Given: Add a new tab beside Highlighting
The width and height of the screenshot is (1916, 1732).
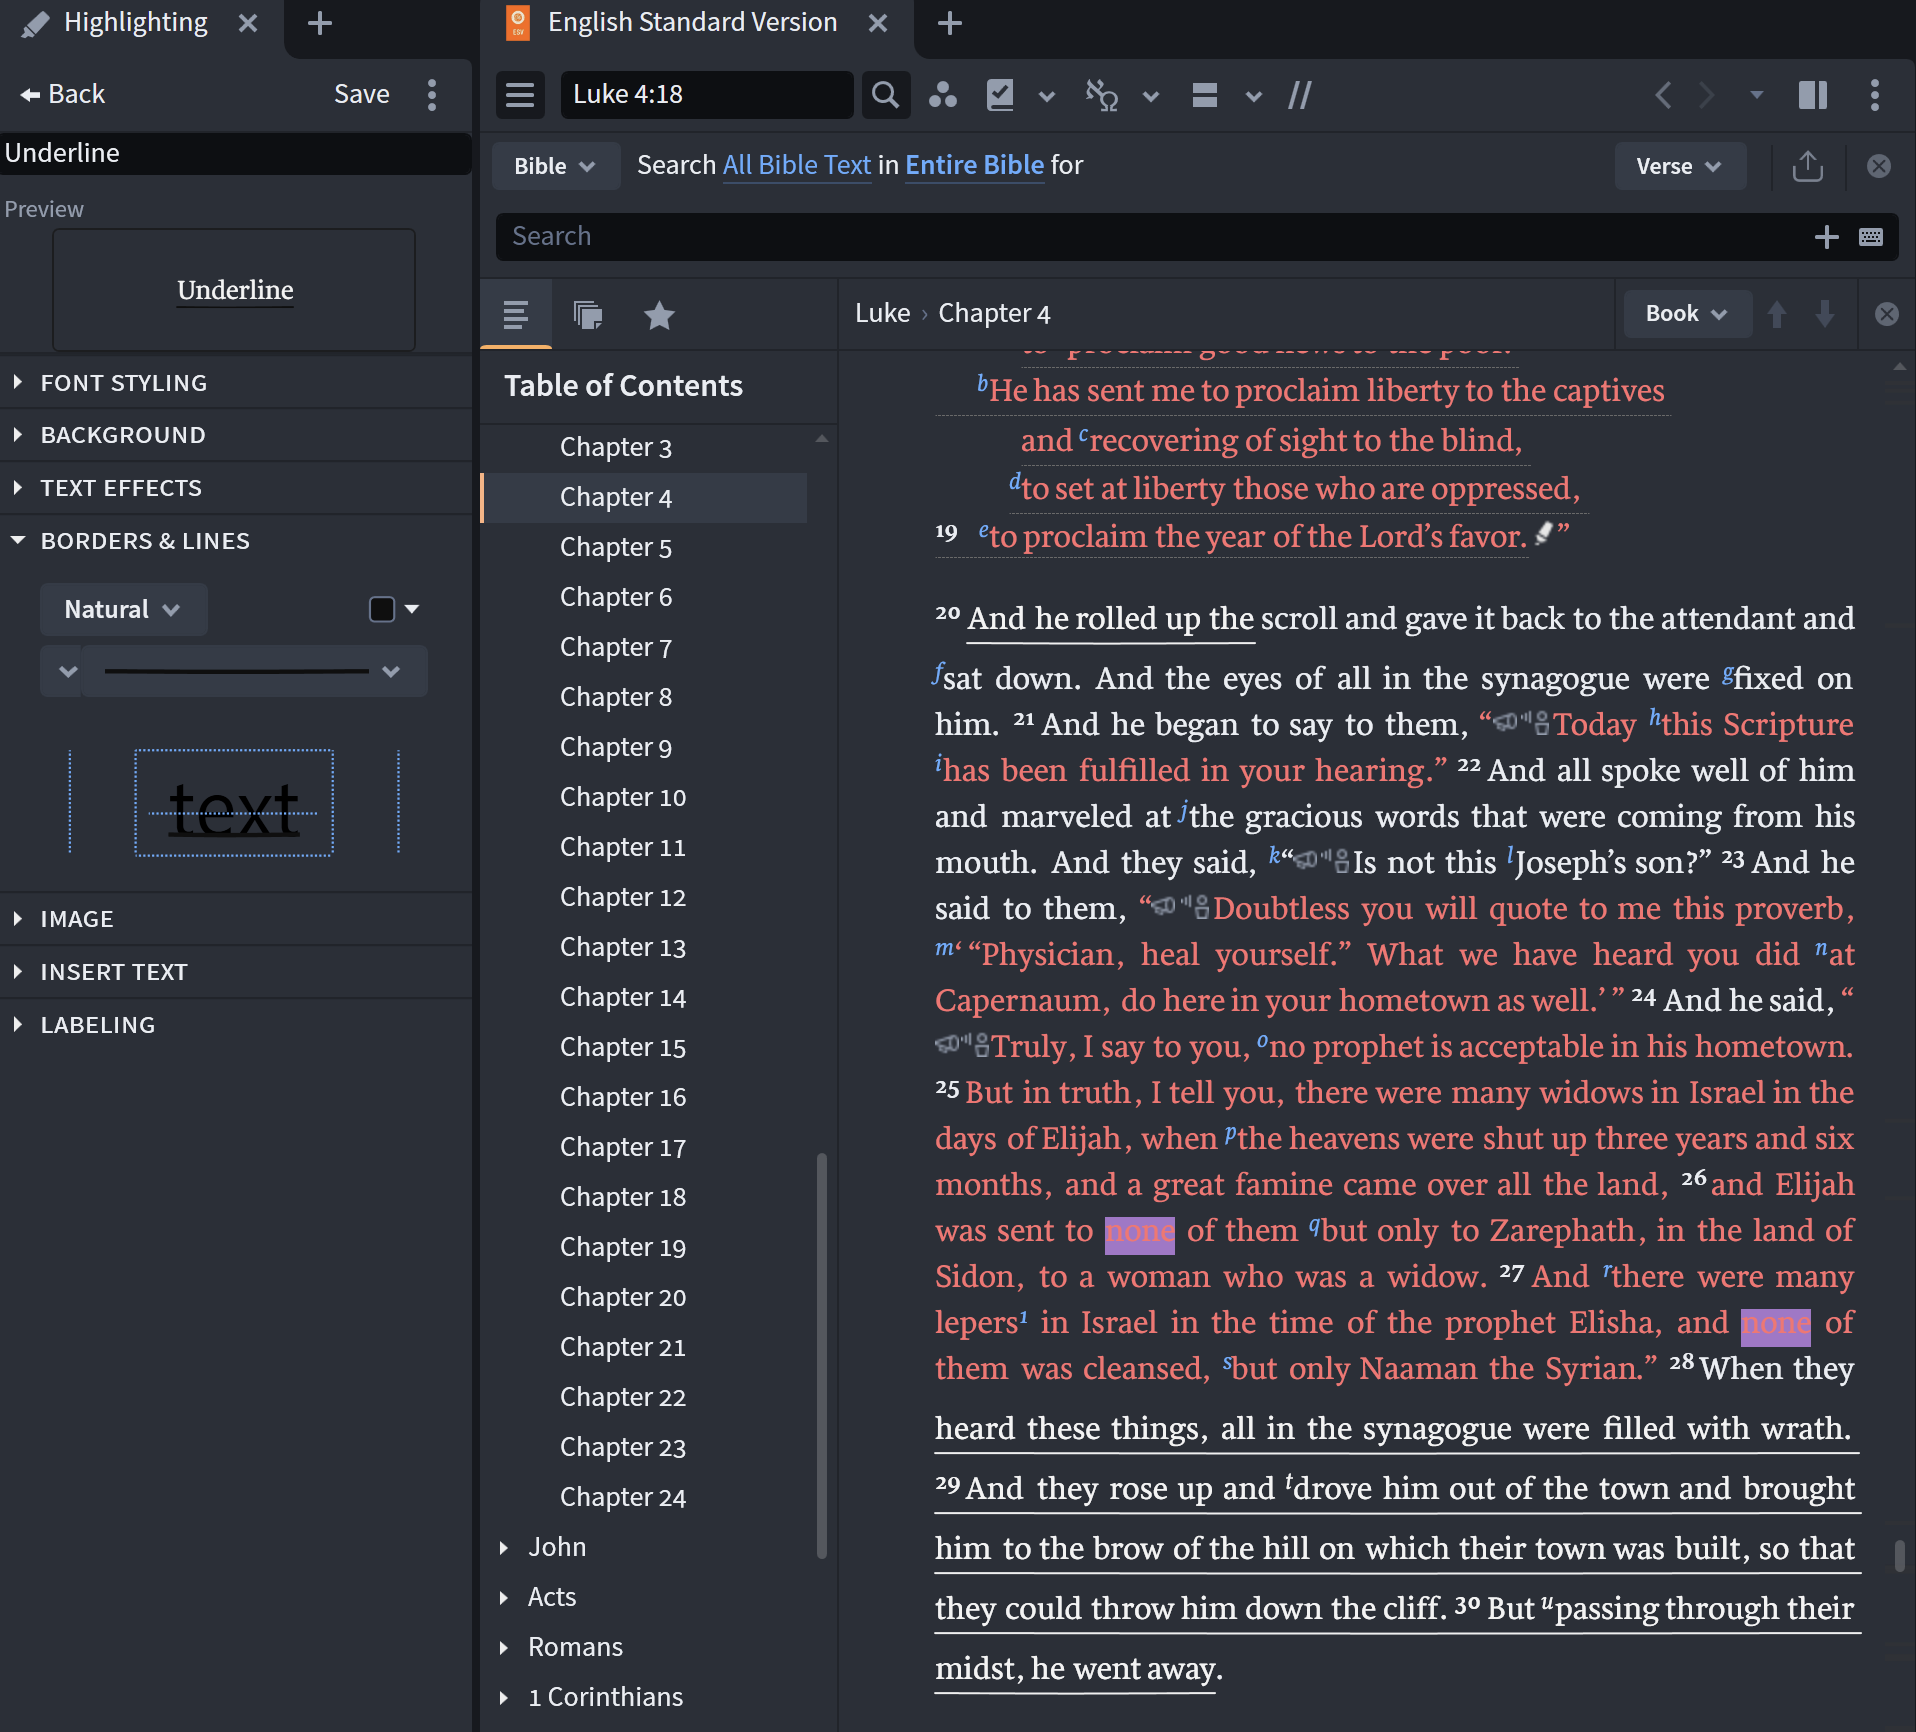Looking at the screenshot, I should tap(319, 23).
